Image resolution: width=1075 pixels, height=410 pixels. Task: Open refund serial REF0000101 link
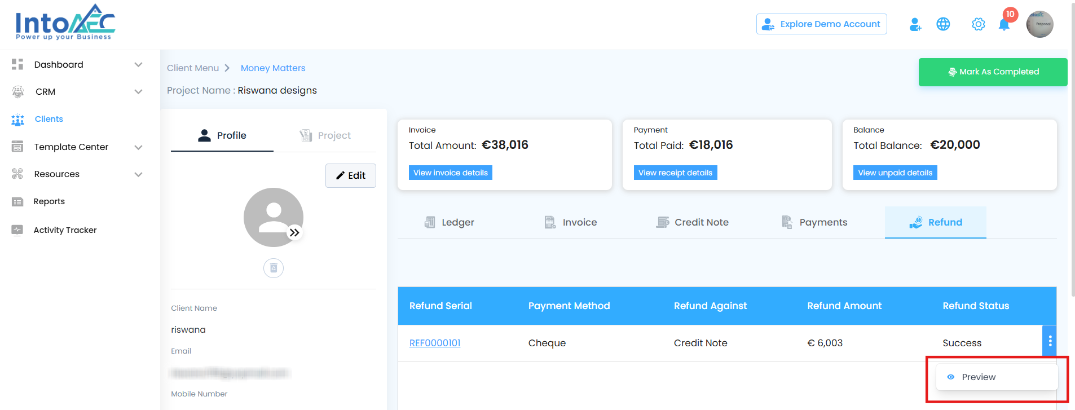pyautogui.click(x=435, y=343)
